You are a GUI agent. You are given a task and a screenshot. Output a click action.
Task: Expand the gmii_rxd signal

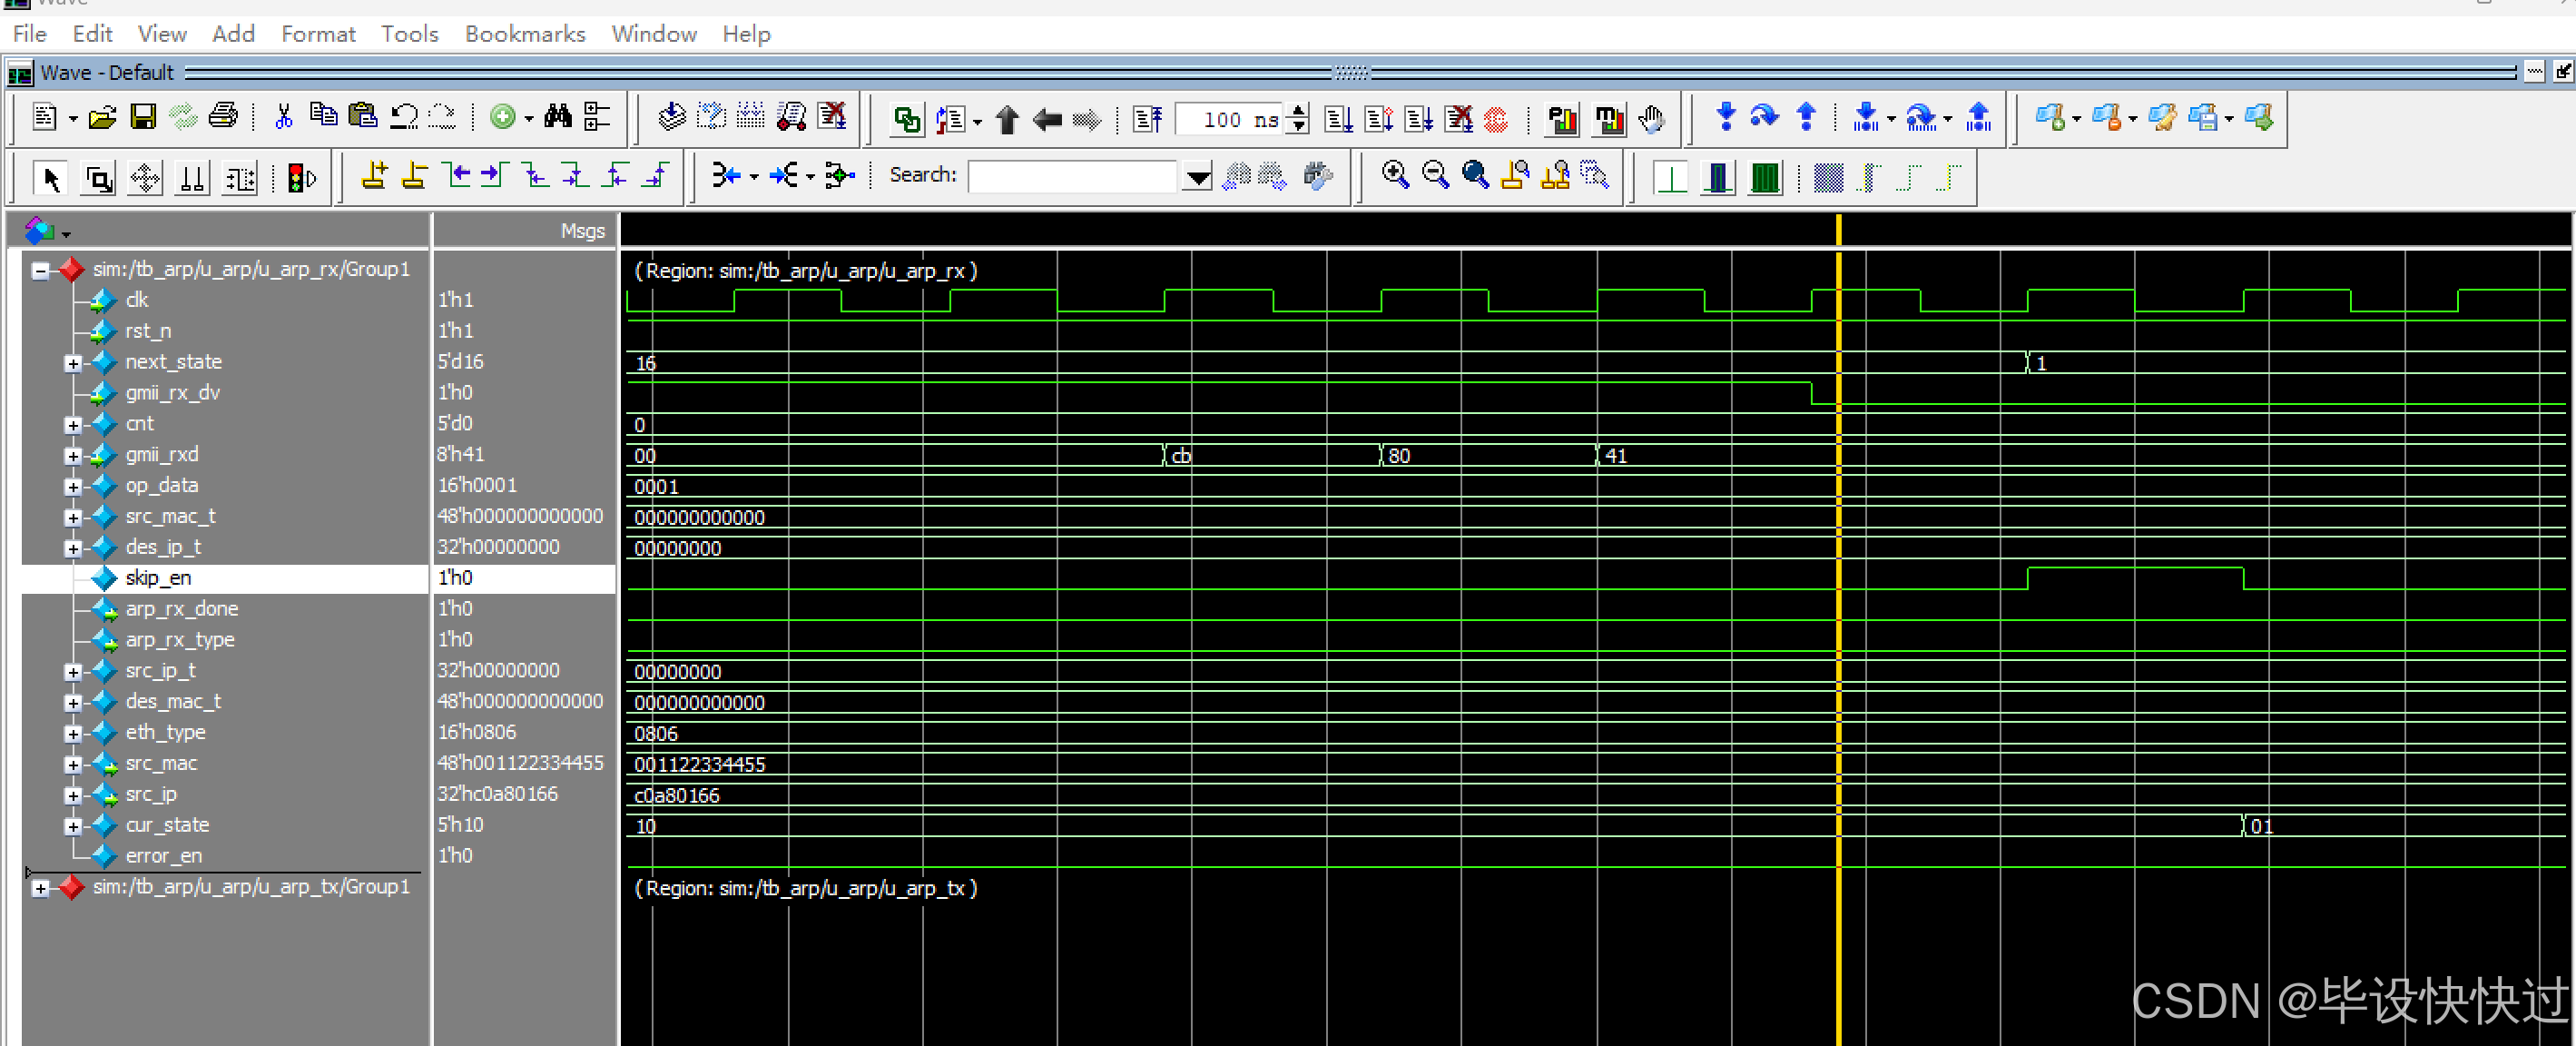point(73,456)
